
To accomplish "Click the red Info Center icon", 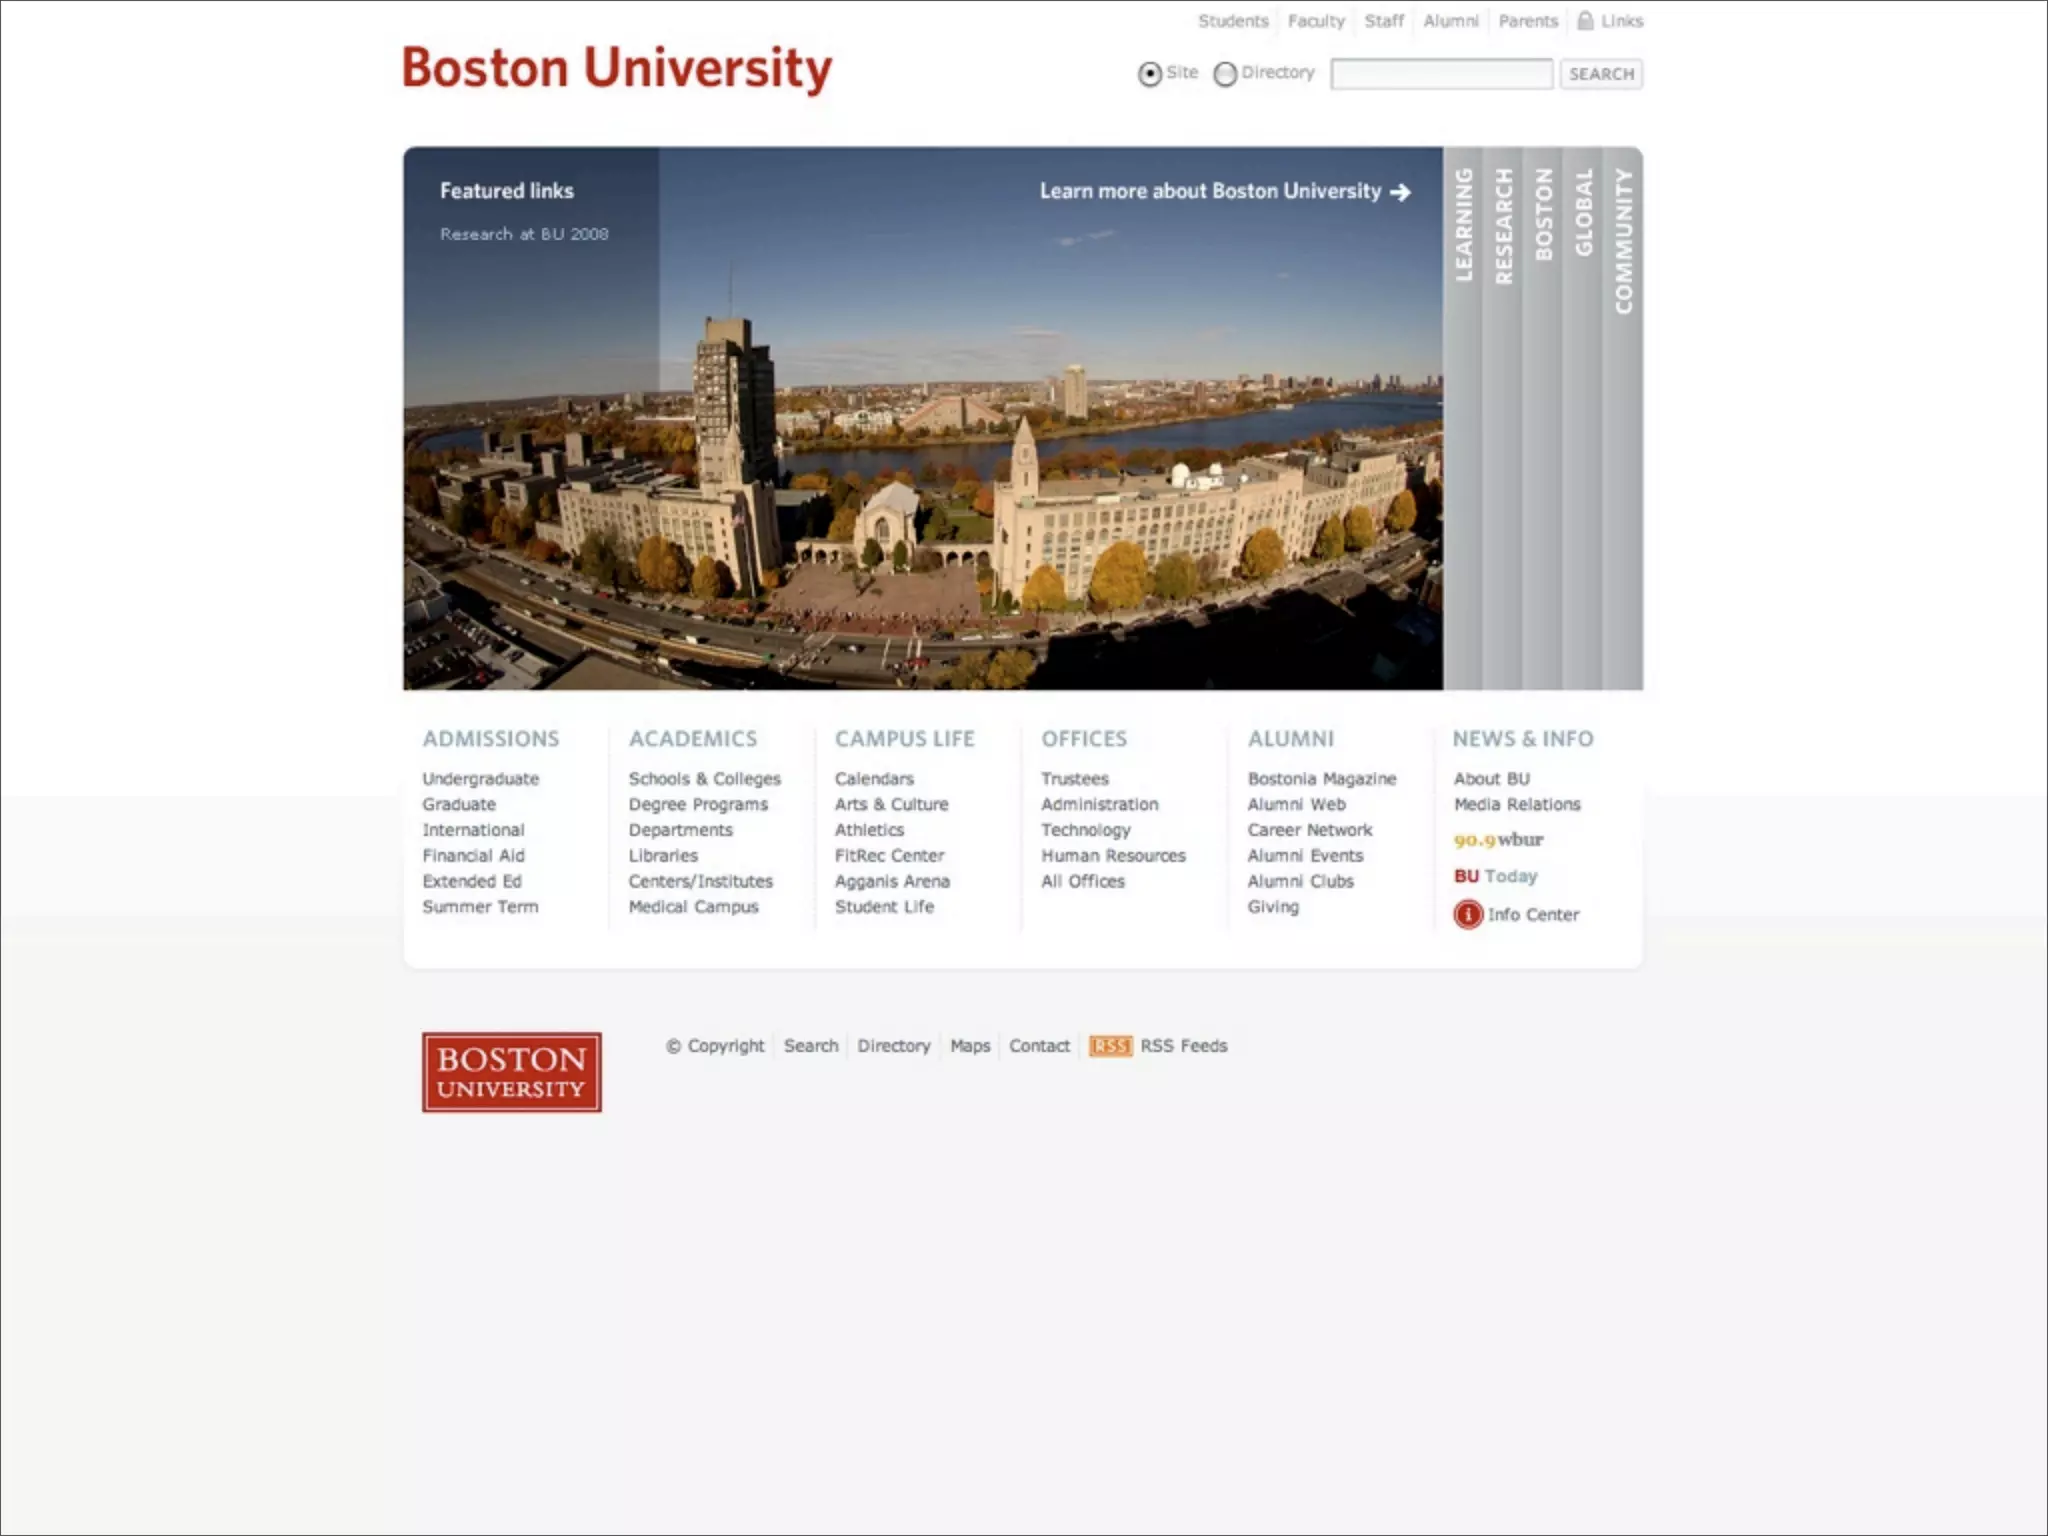I will (1467, 914).
